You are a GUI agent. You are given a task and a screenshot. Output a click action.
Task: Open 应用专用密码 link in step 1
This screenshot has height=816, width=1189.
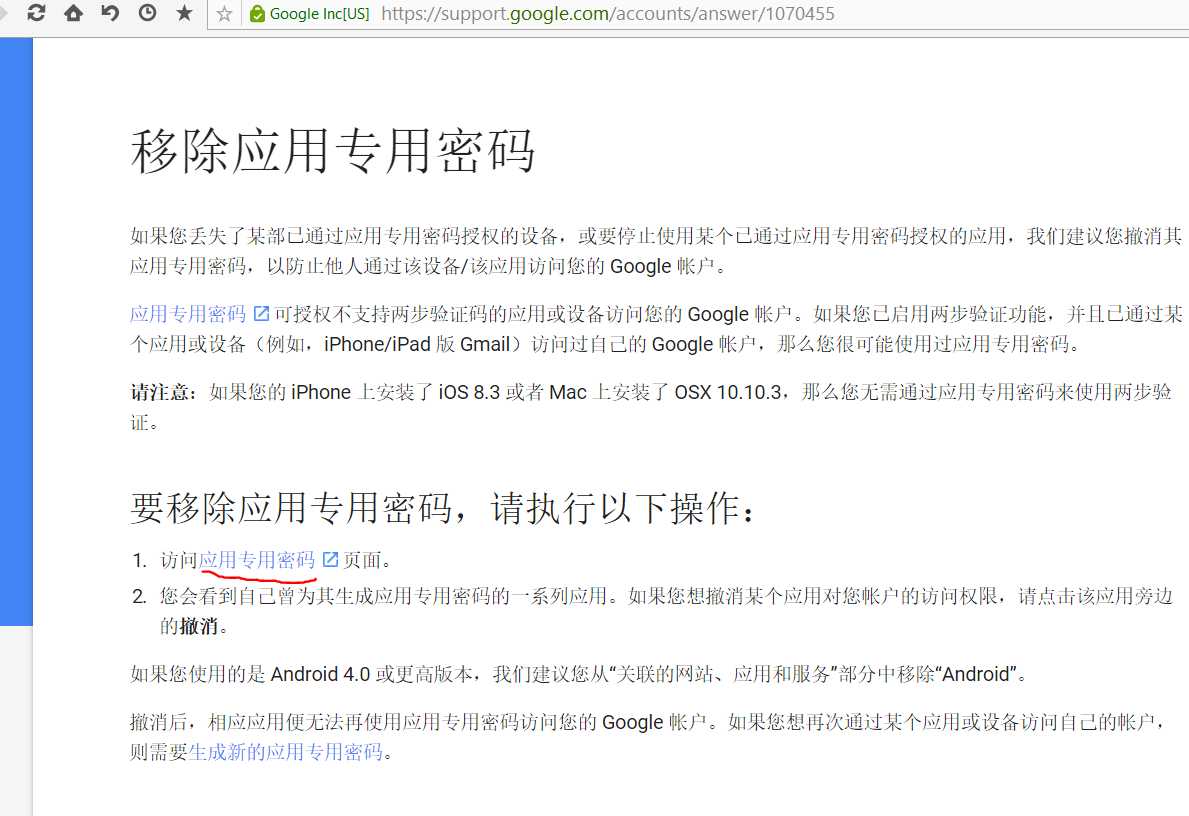coord(256,560)
